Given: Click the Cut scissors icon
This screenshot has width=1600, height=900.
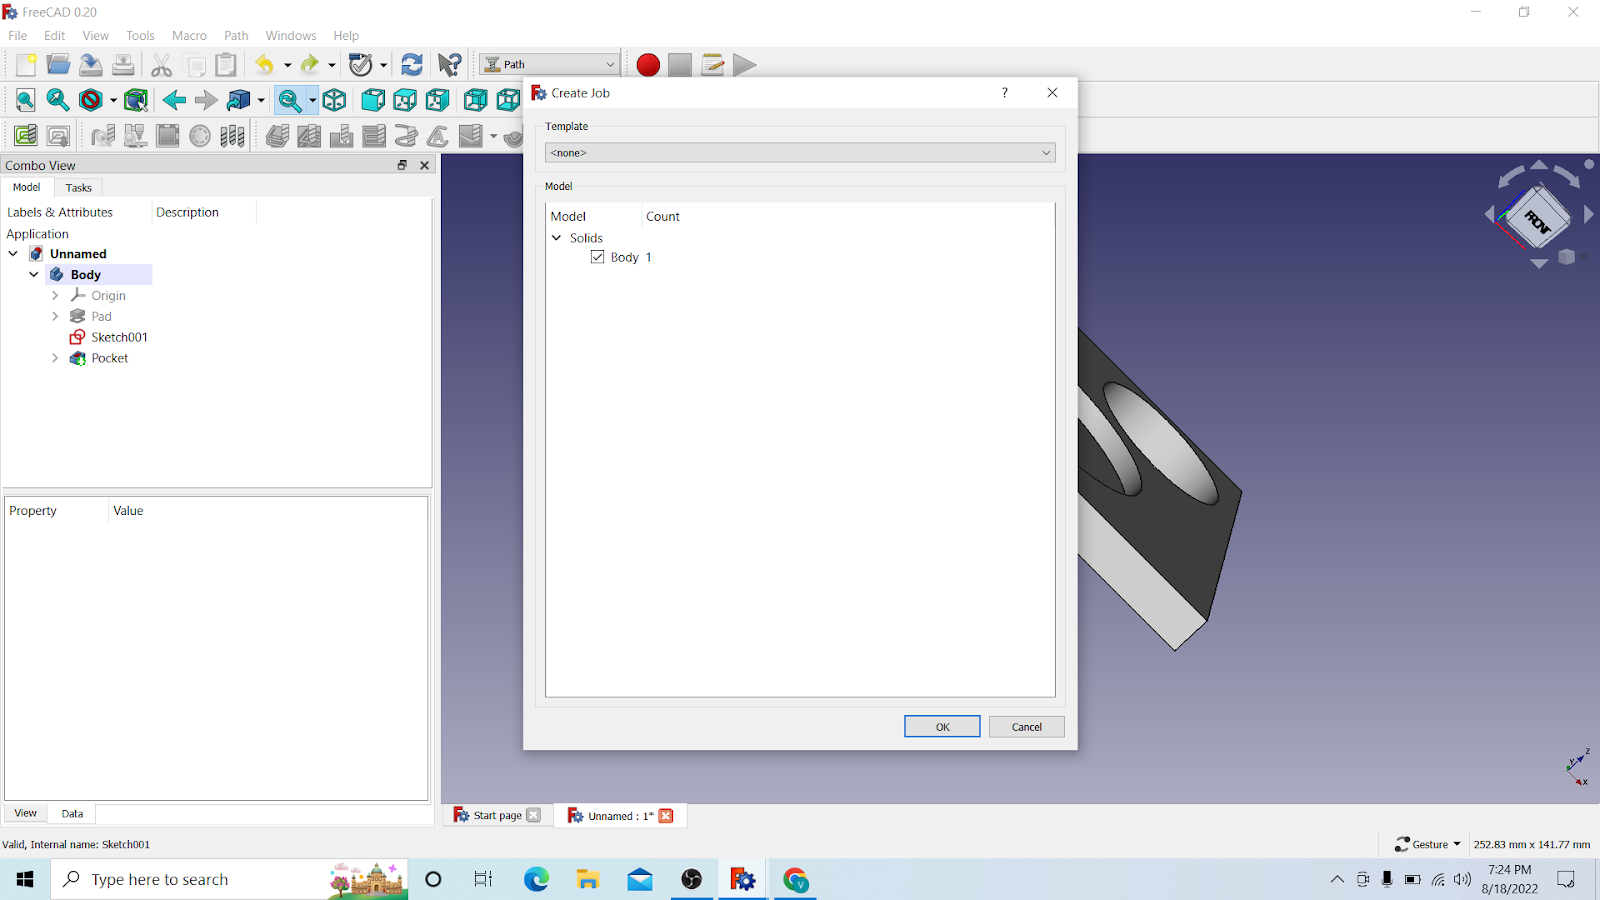Looking at the screenshot, I should coord(161,65).
